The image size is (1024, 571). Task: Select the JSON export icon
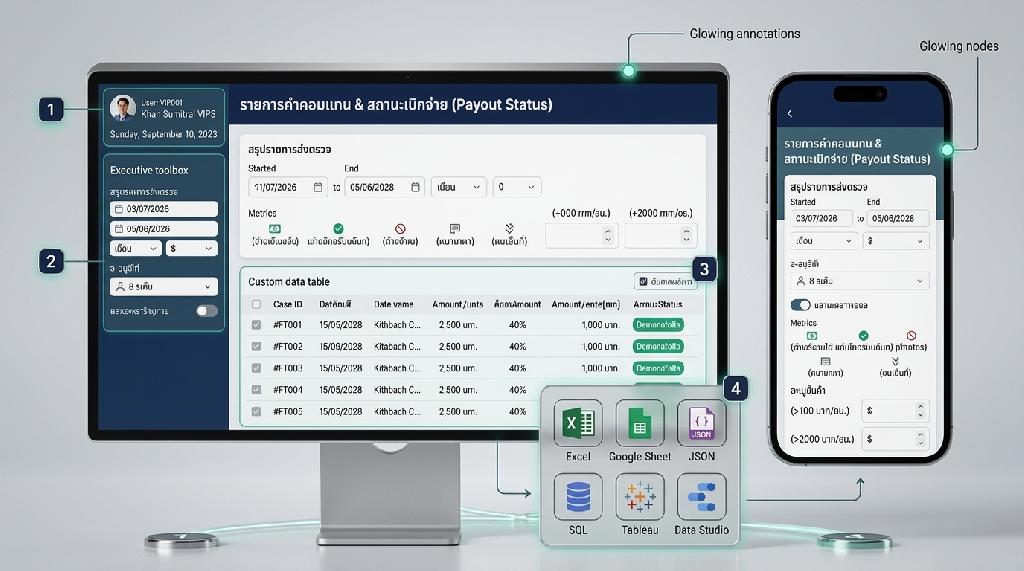tap(701, 423)
